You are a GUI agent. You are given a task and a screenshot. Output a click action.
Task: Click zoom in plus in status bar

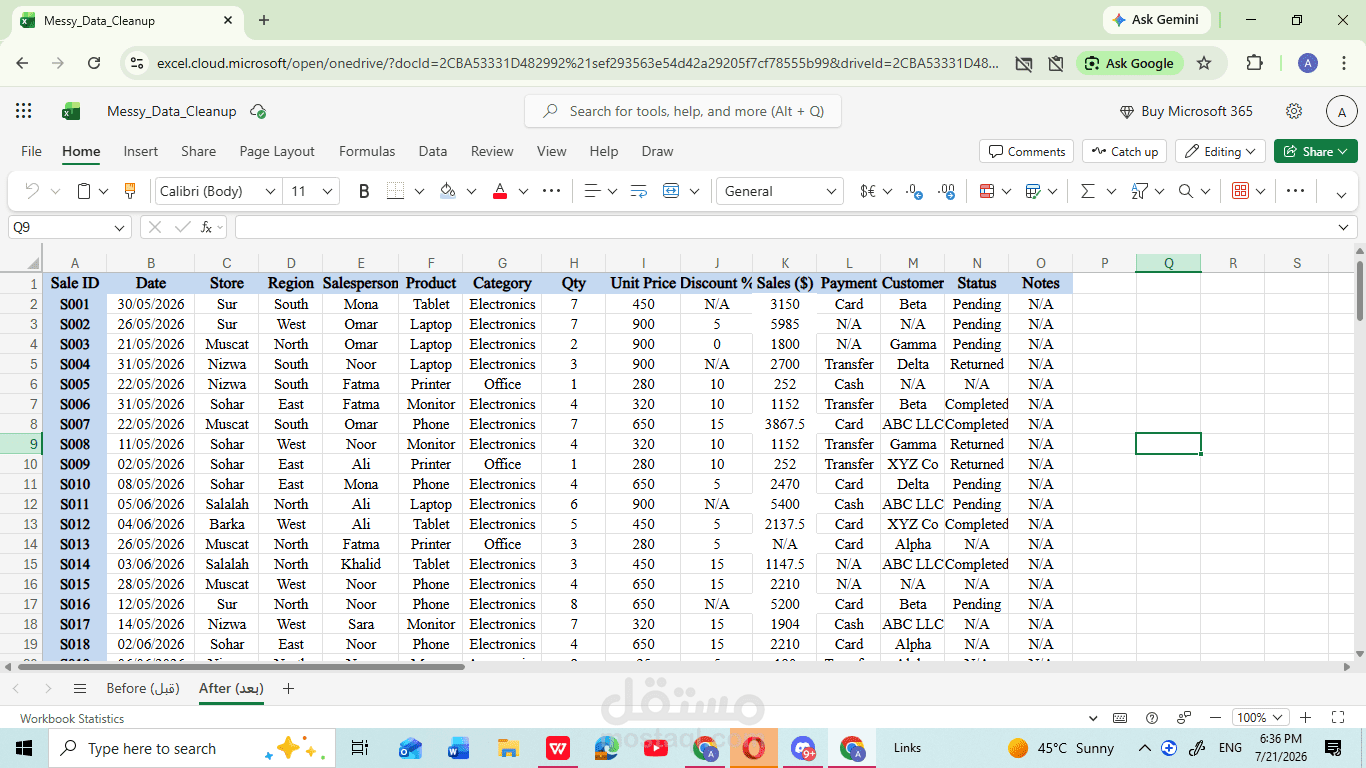tap(1304, 717)
